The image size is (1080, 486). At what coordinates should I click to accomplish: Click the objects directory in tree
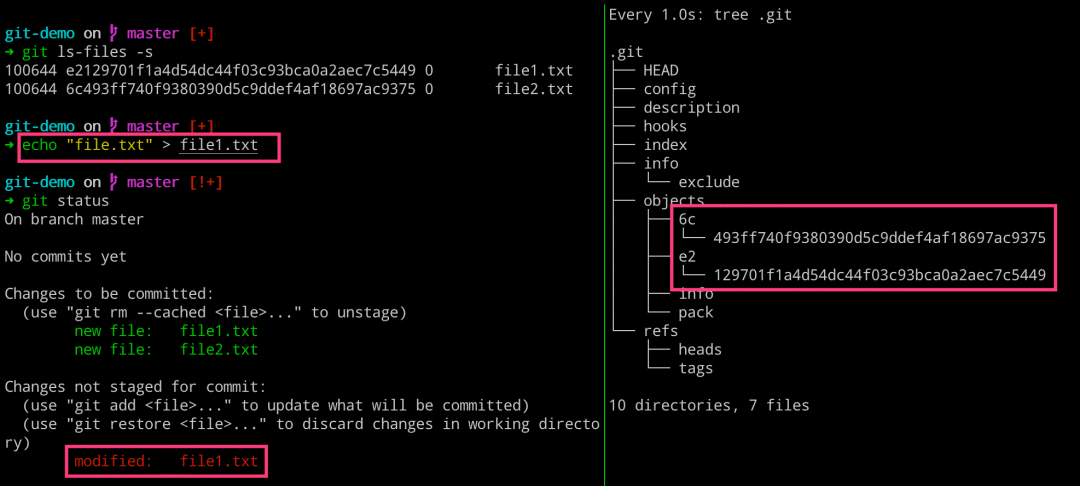[x=674, y=201]
